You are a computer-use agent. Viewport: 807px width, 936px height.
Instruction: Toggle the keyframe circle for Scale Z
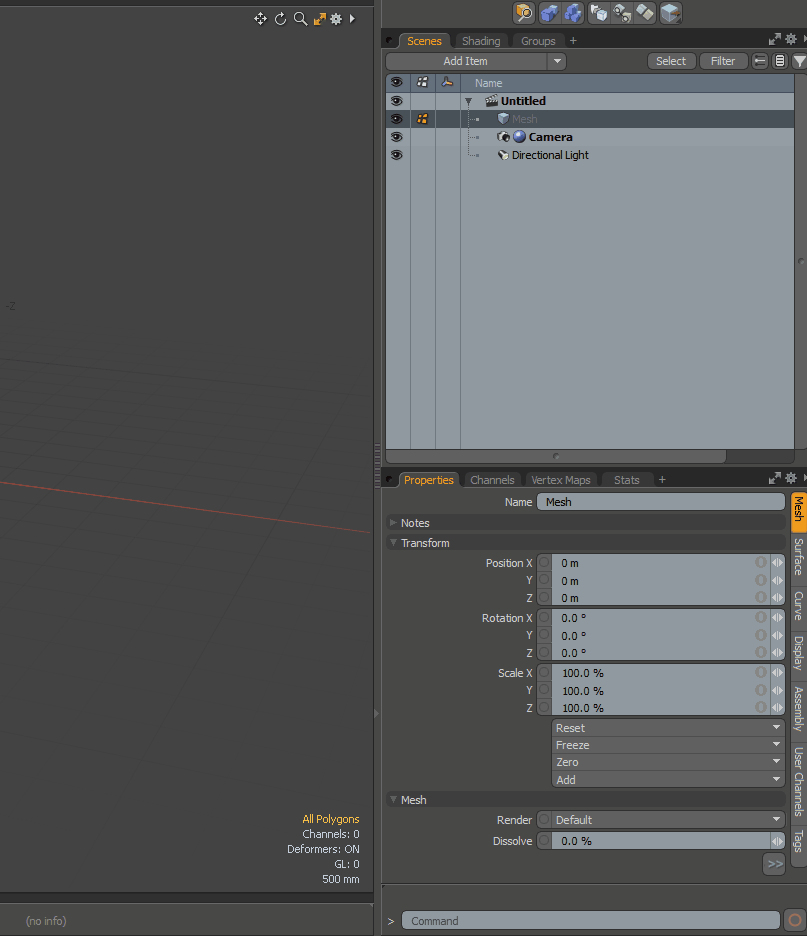(544, 707)
